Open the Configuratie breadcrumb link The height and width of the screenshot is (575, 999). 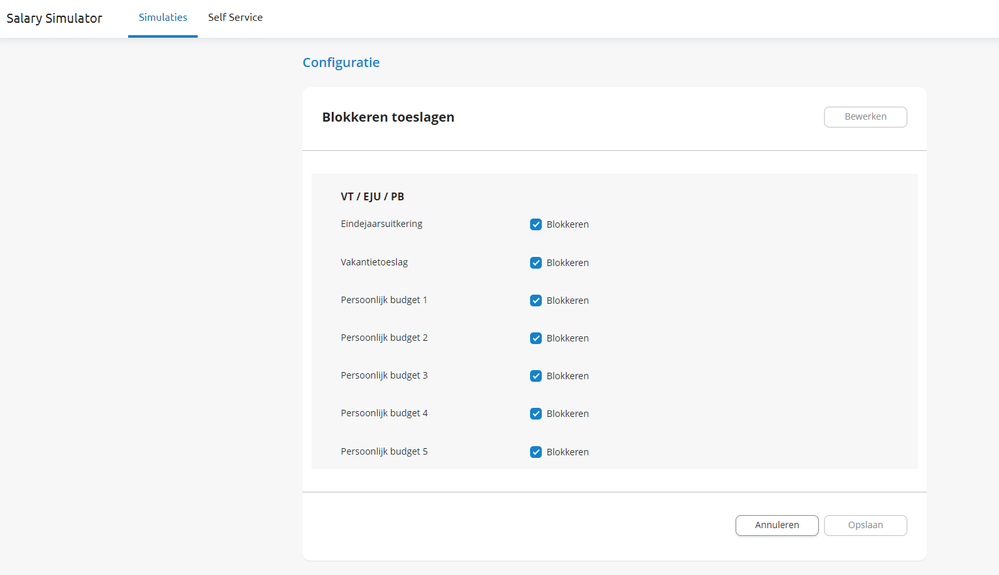pyautogui.click(x=341, y=62)
